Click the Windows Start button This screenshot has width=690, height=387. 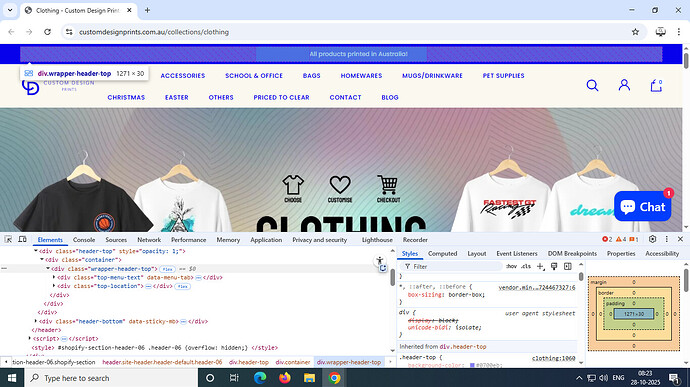pyautogui.click(x=12, y=378)
